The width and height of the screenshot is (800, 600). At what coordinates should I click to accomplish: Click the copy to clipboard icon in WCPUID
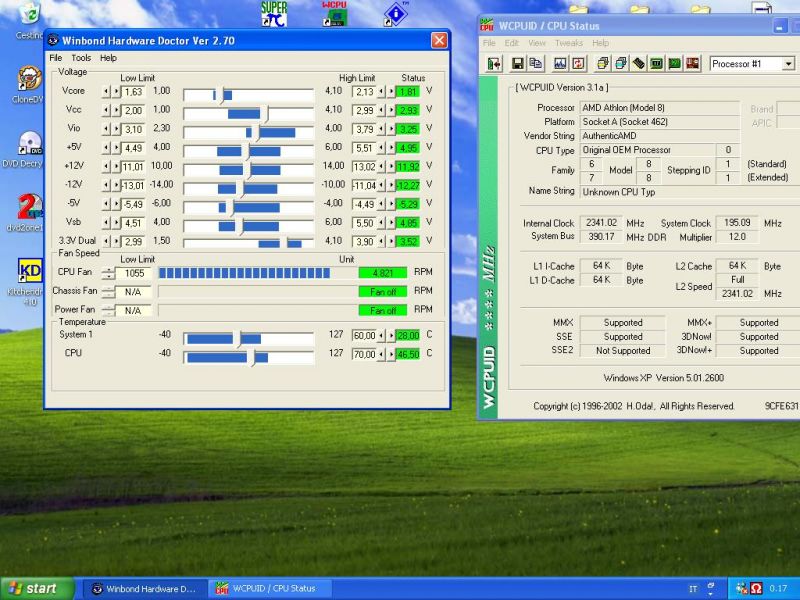536,64
